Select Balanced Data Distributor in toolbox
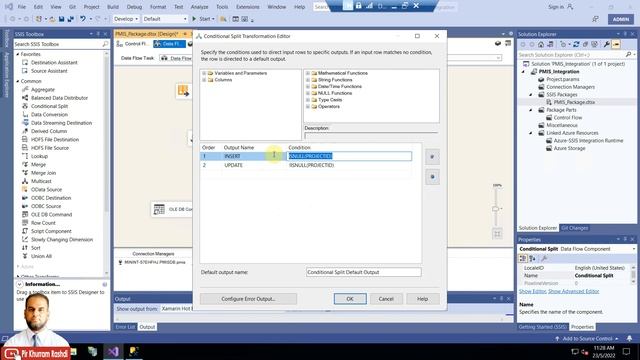Viewport: 640px width, 360px height. click(x=59, y=98)
